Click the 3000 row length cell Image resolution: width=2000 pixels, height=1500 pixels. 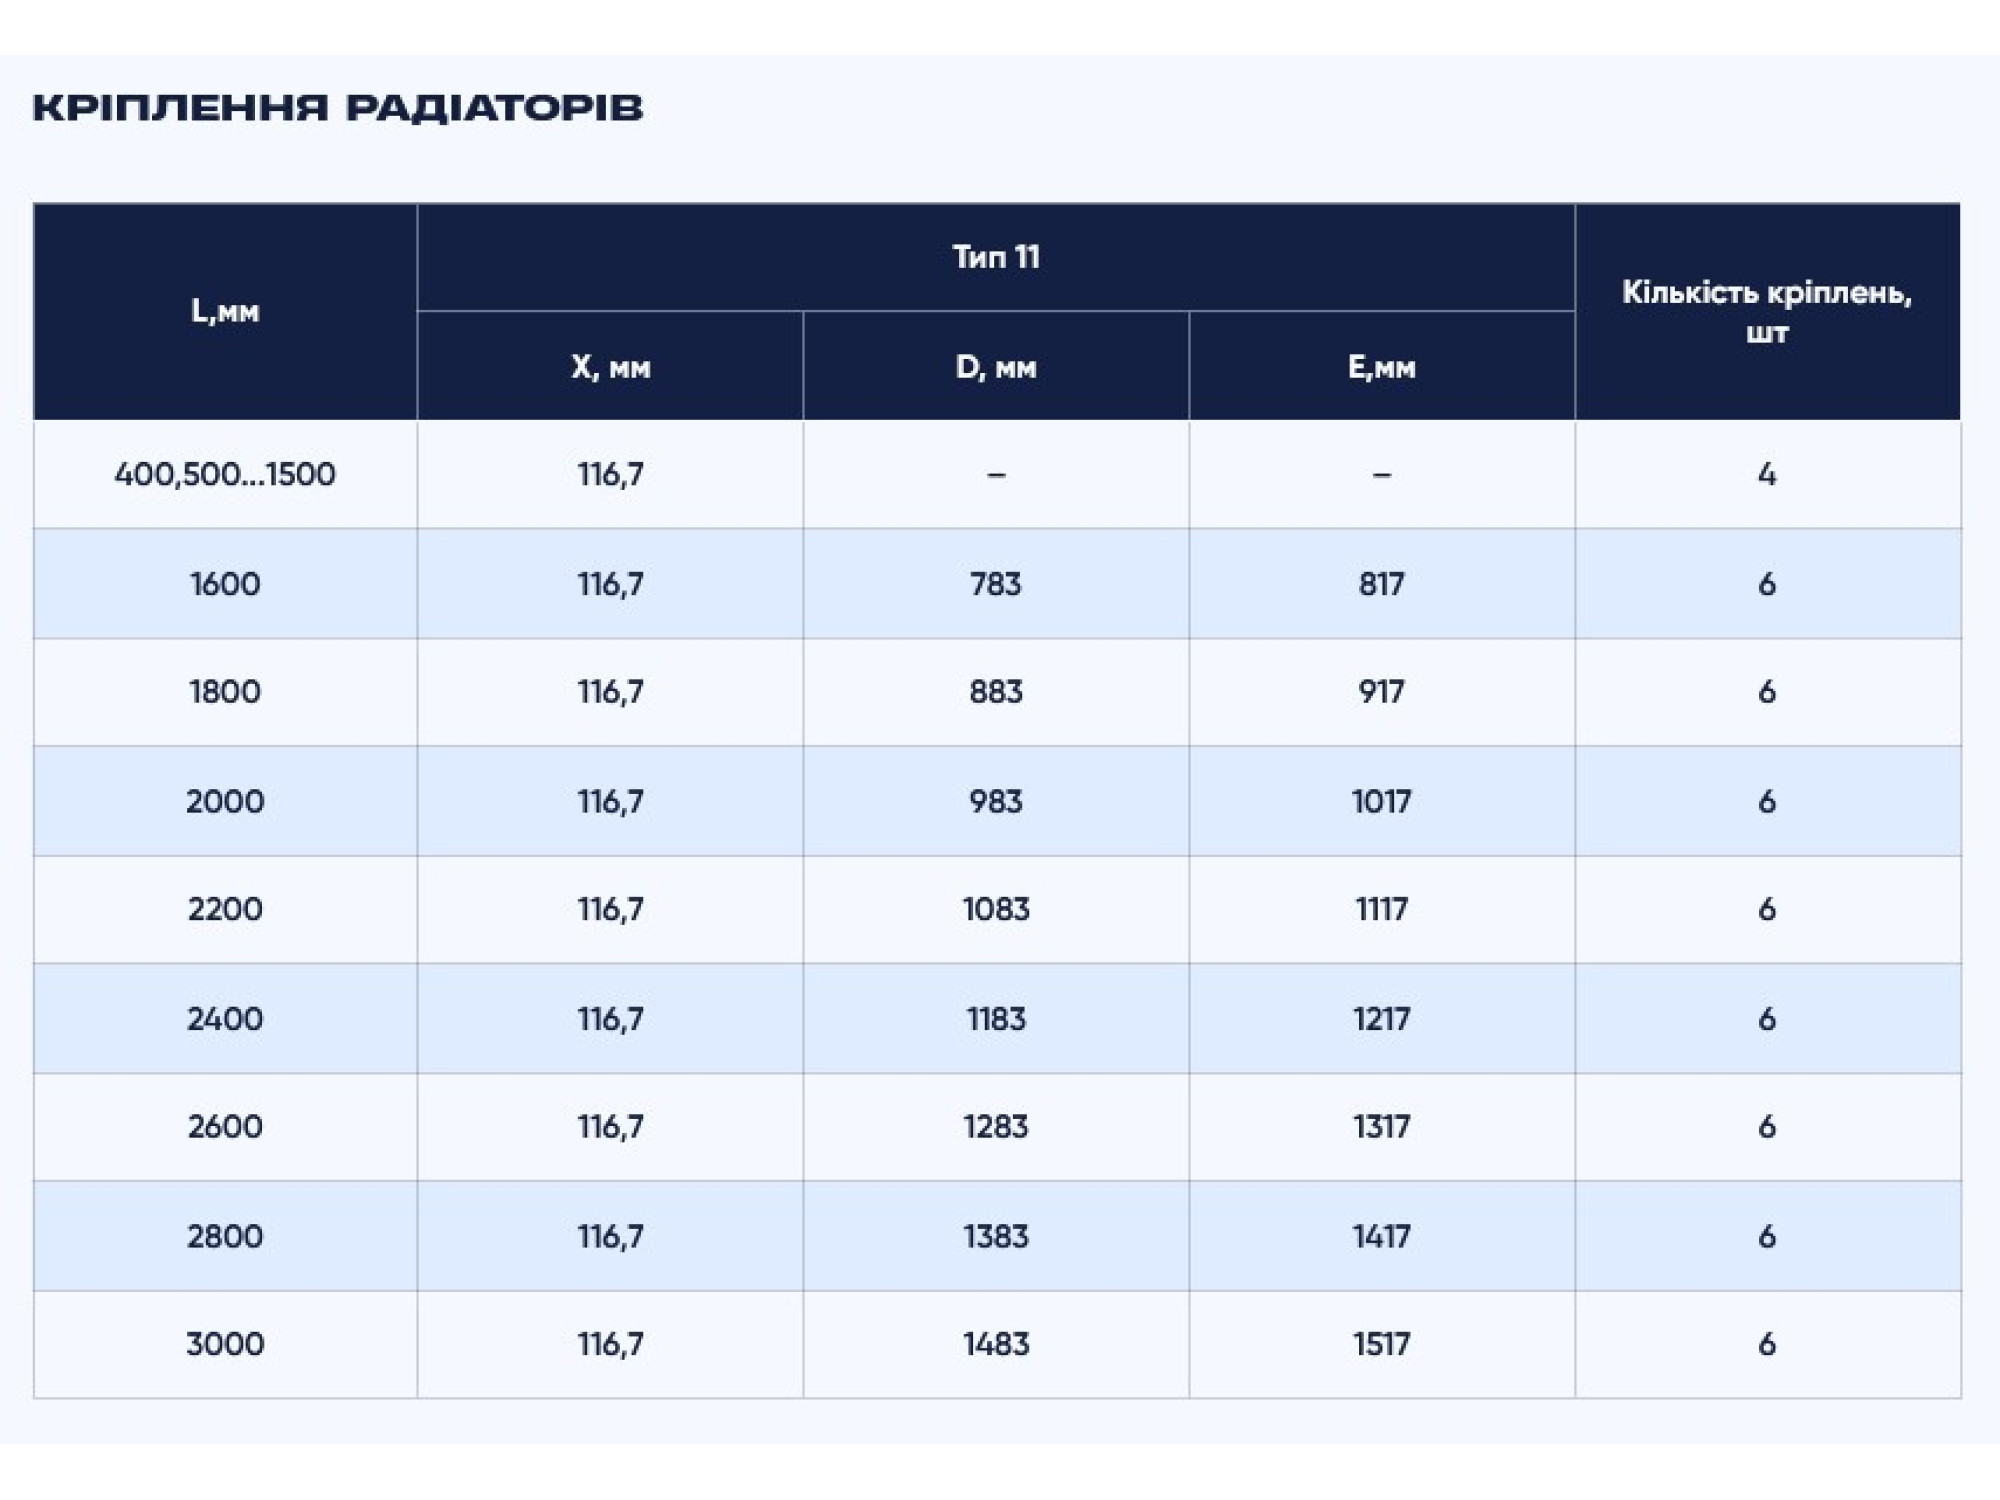[225, 1344]
